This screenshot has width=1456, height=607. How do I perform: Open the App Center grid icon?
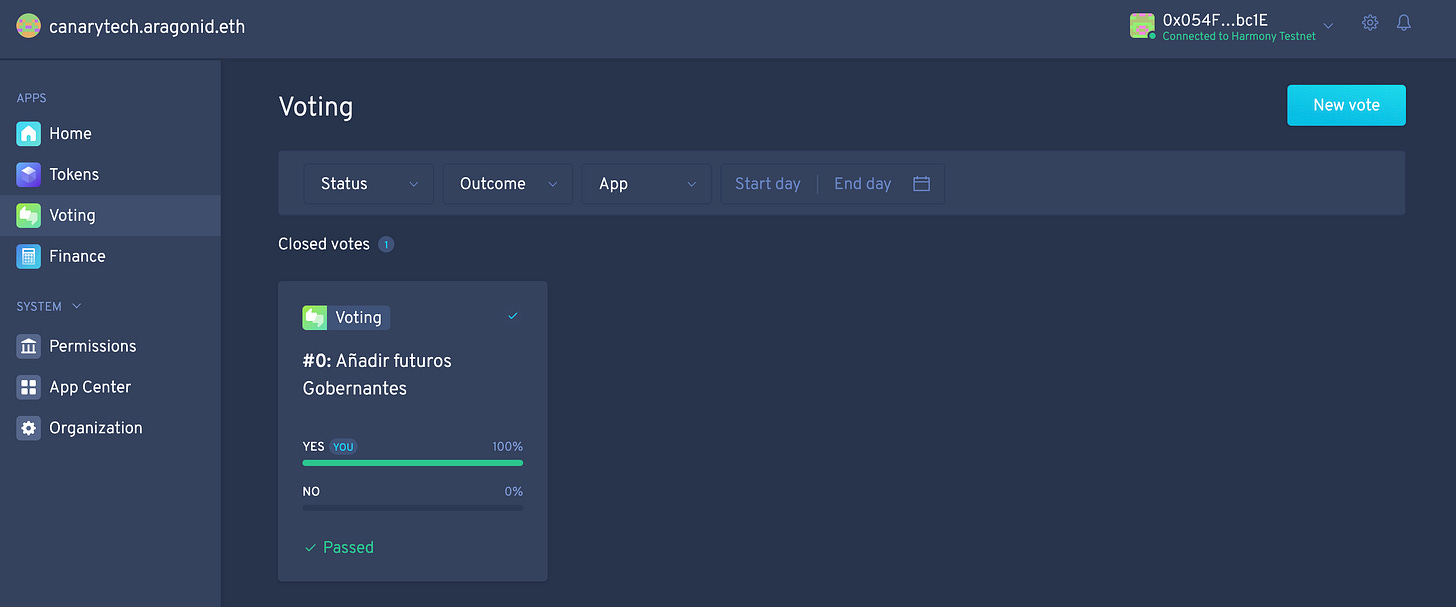tap(29, 387)
